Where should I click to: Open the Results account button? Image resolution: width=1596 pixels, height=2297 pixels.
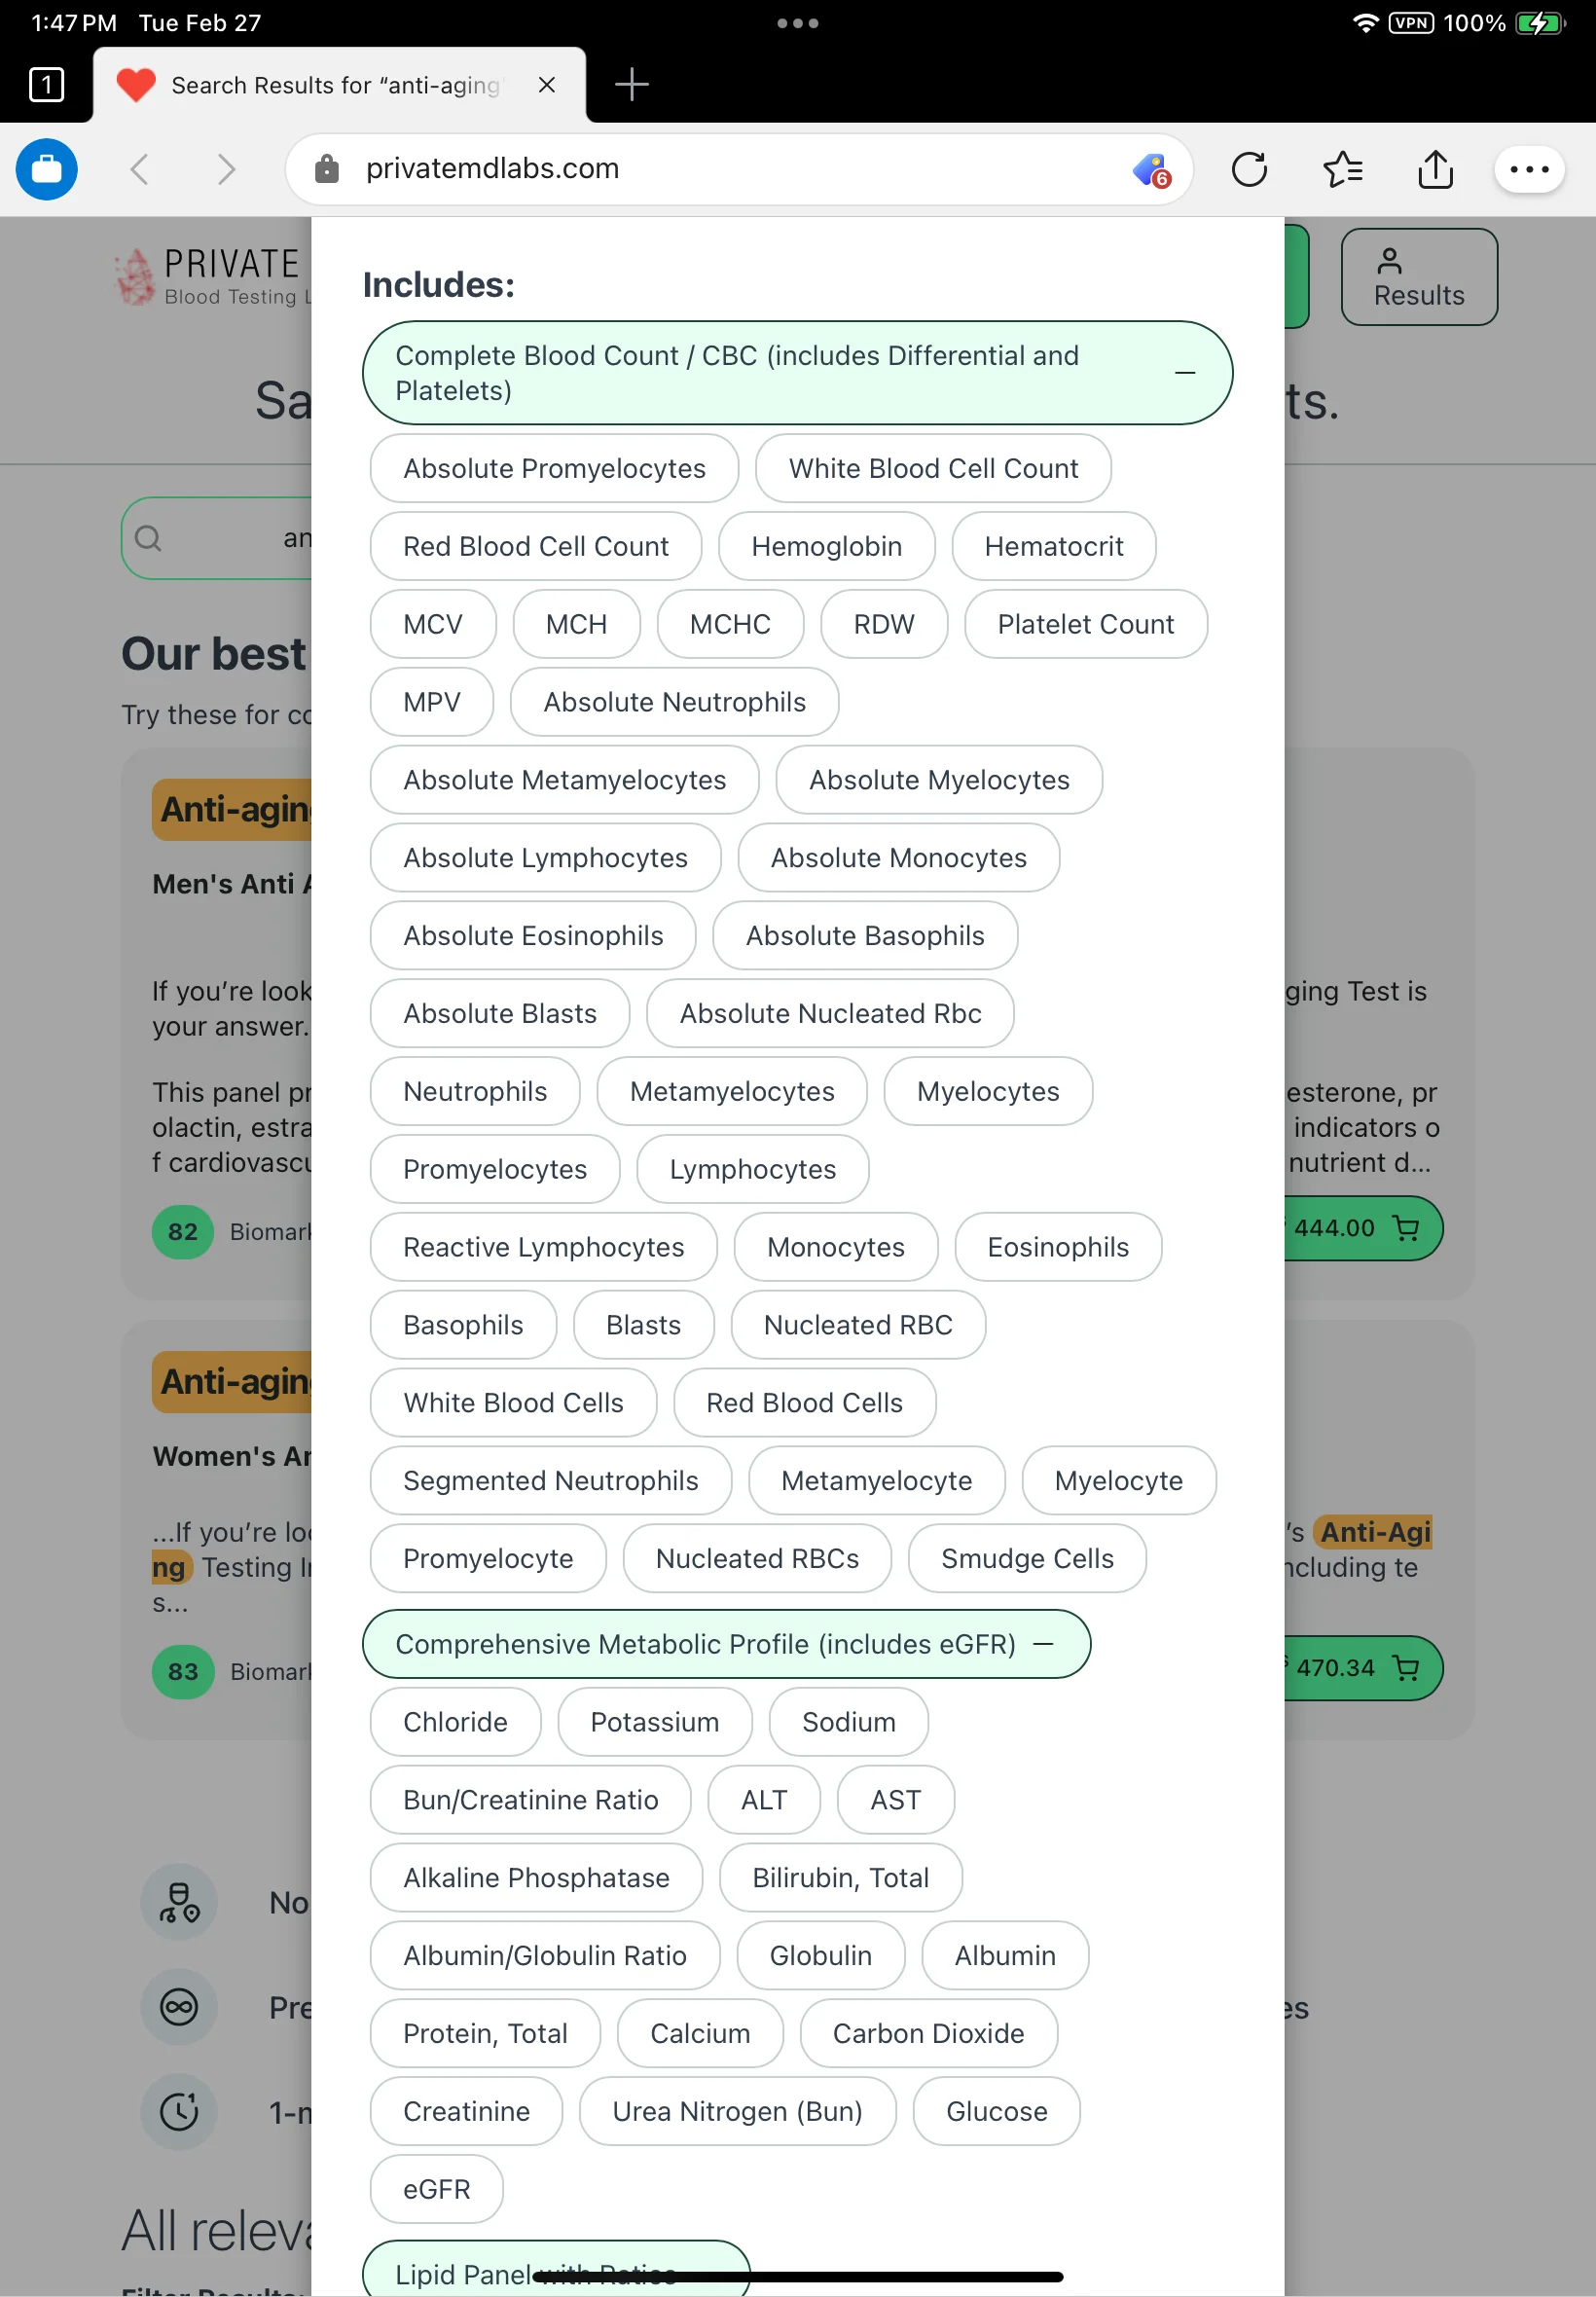[1418, 277]
